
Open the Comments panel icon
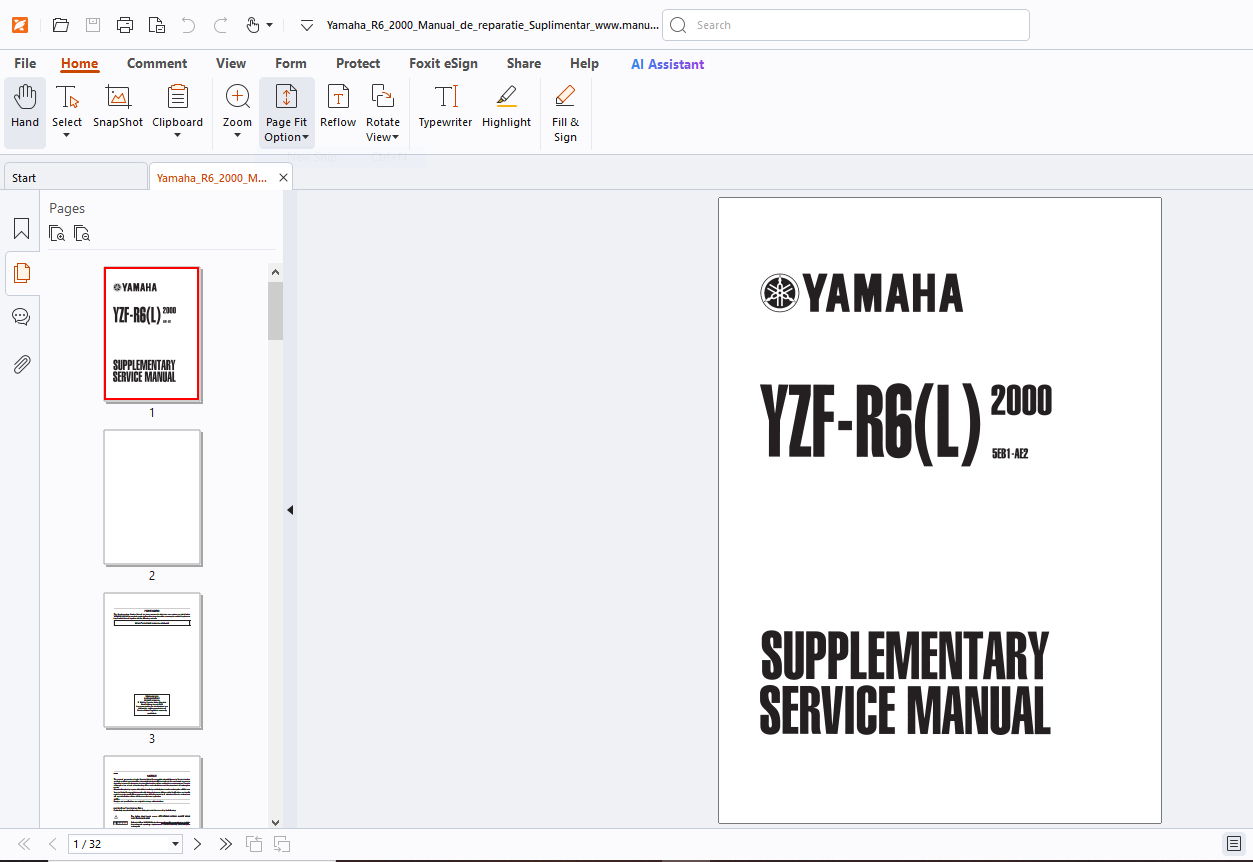click(x=21, y=318)
